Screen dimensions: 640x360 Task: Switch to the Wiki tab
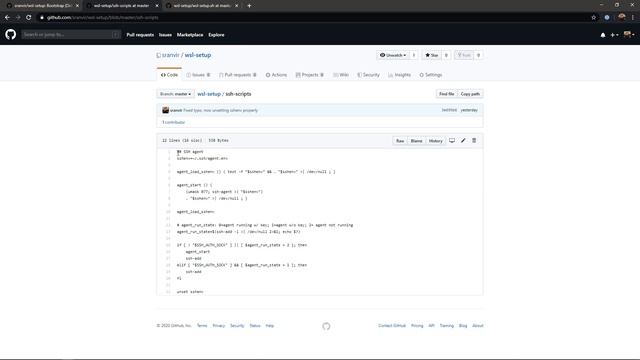pyautogui.click(x=341, y=75)
